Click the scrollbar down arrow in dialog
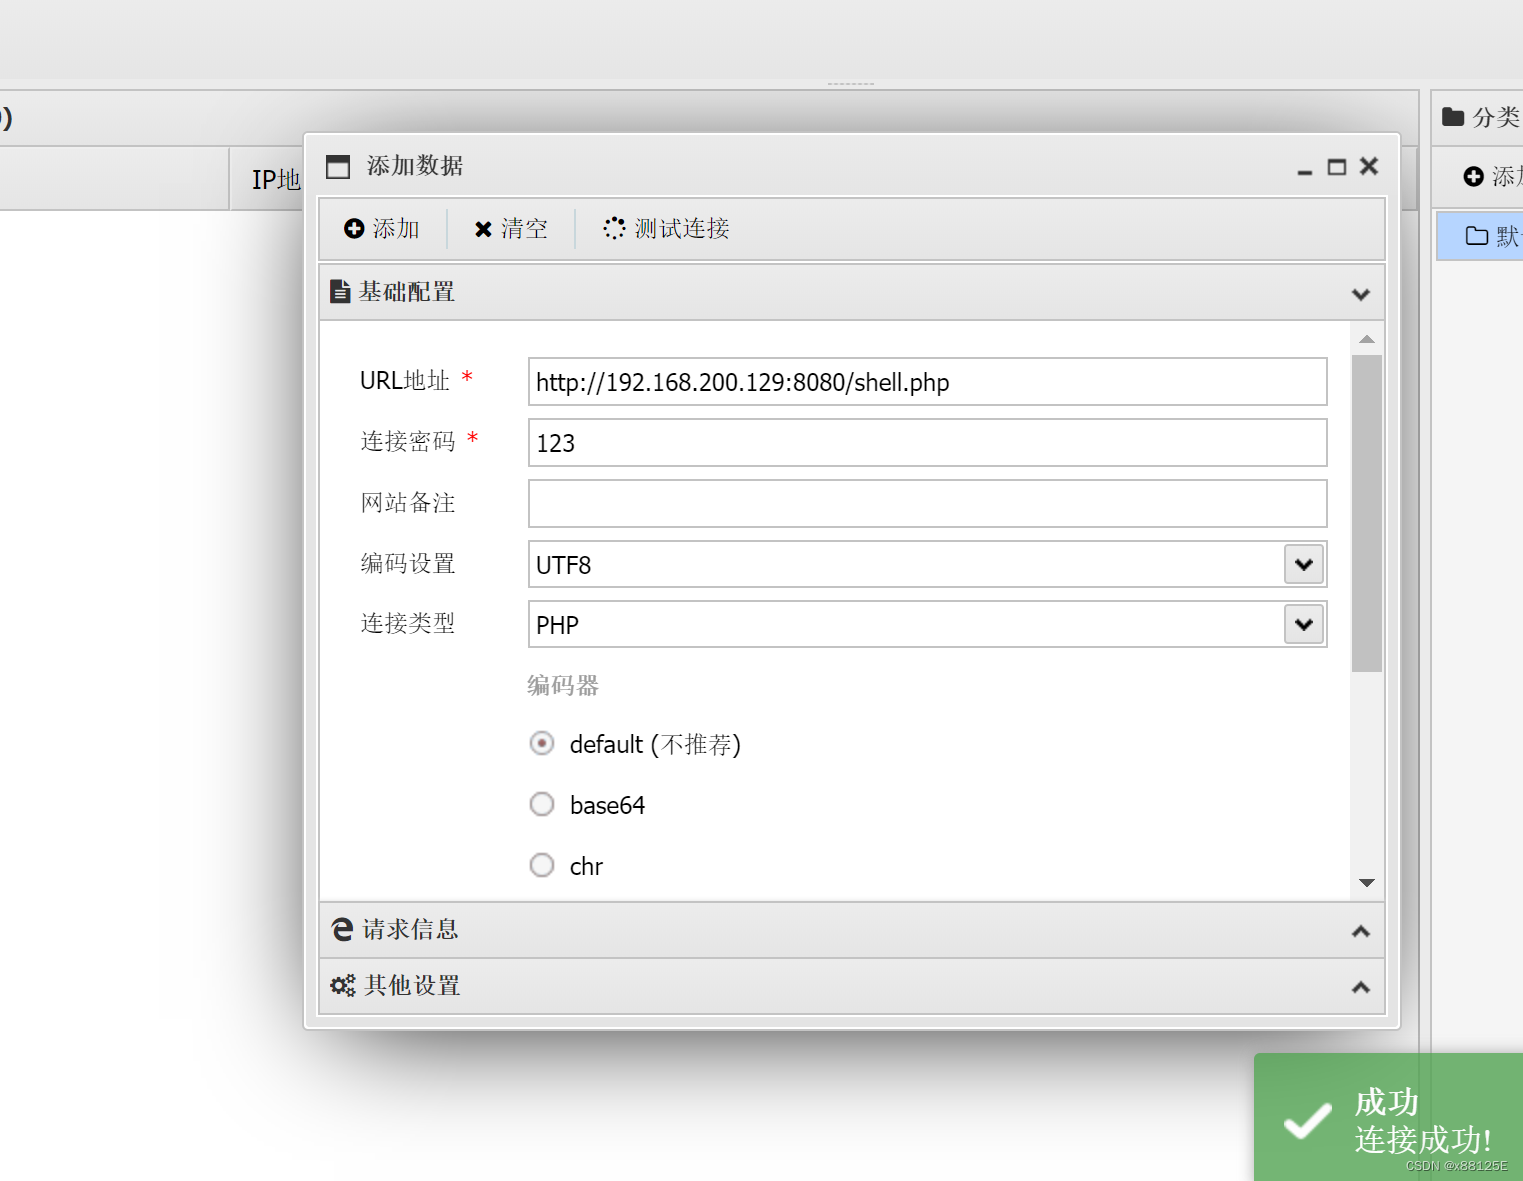The height and width of the screenshot is (1181, 1523). point(1367,883)
